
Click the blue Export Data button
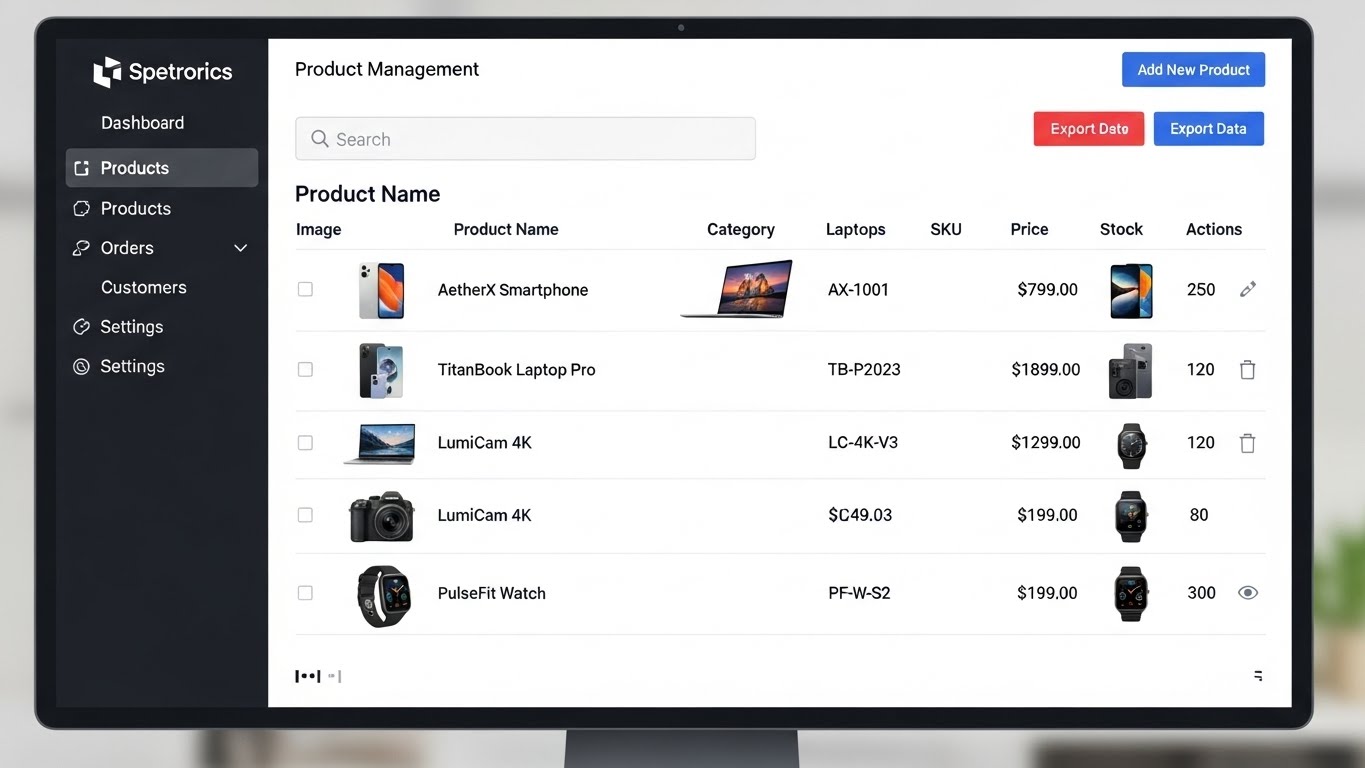(x=1208, y=129)
